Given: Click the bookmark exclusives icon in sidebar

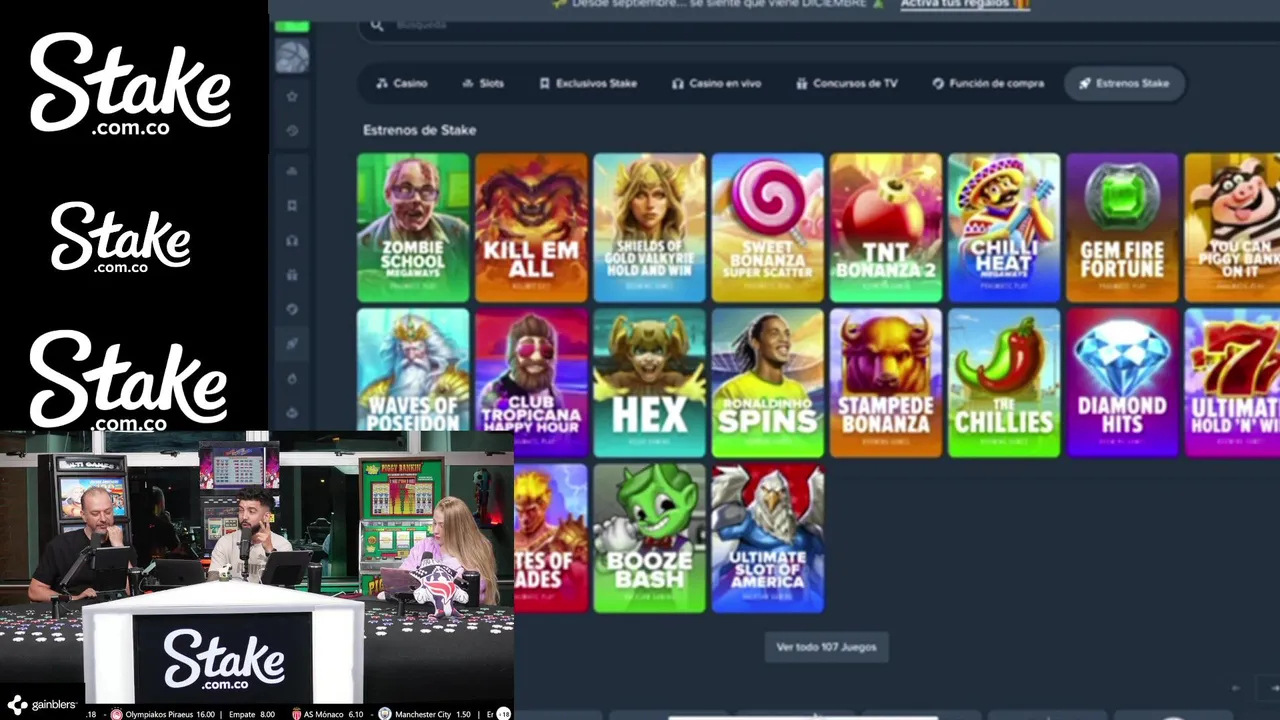Looking at the screenshot, I should [292, 206].
